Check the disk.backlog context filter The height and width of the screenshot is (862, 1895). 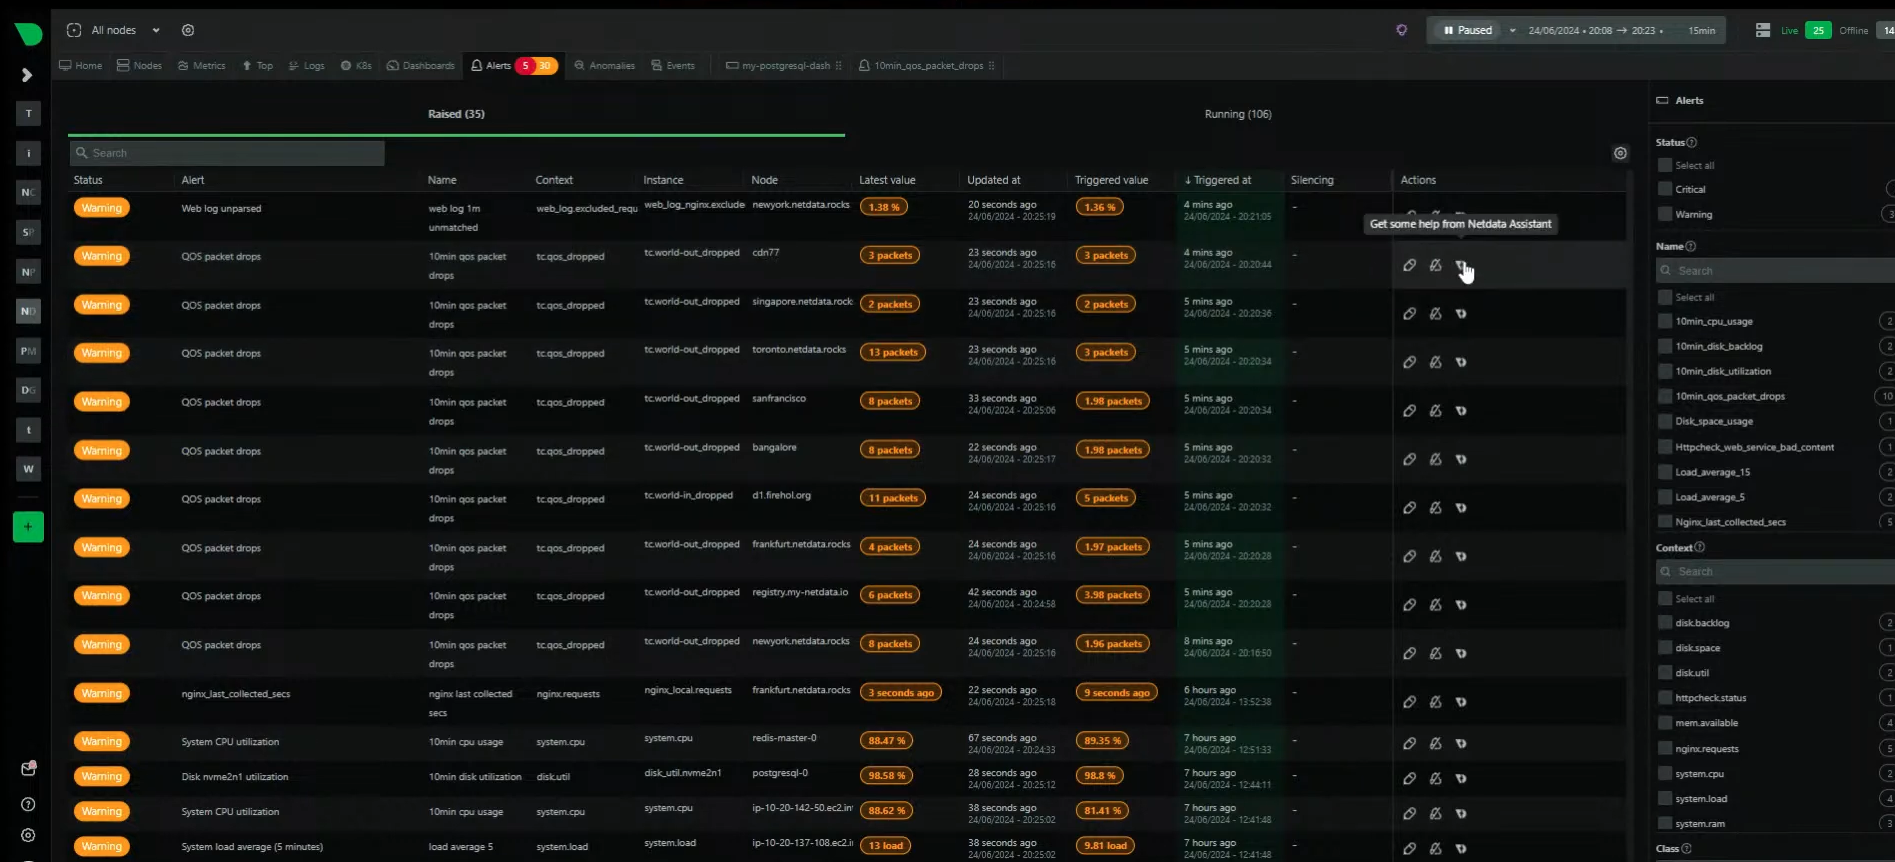(x=1665, y=623)
